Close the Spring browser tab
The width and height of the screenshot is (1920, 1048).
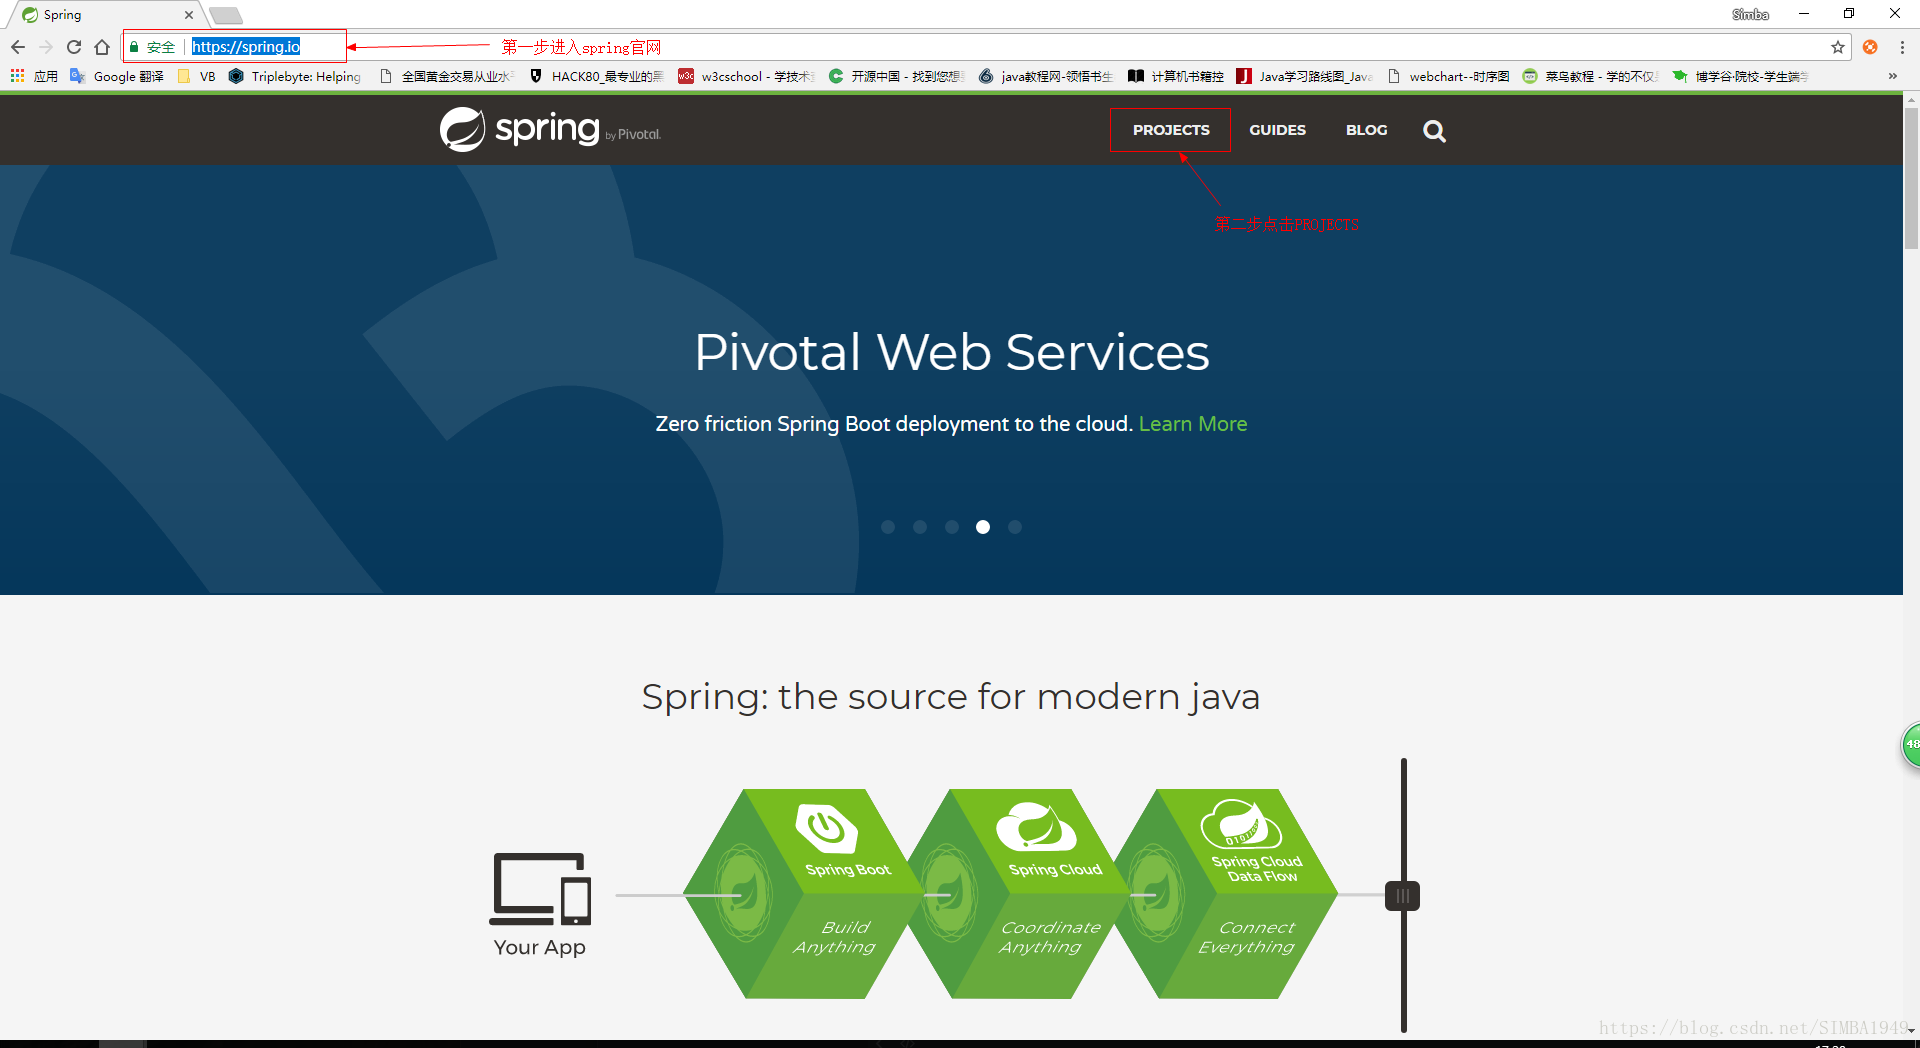point(189,15)
